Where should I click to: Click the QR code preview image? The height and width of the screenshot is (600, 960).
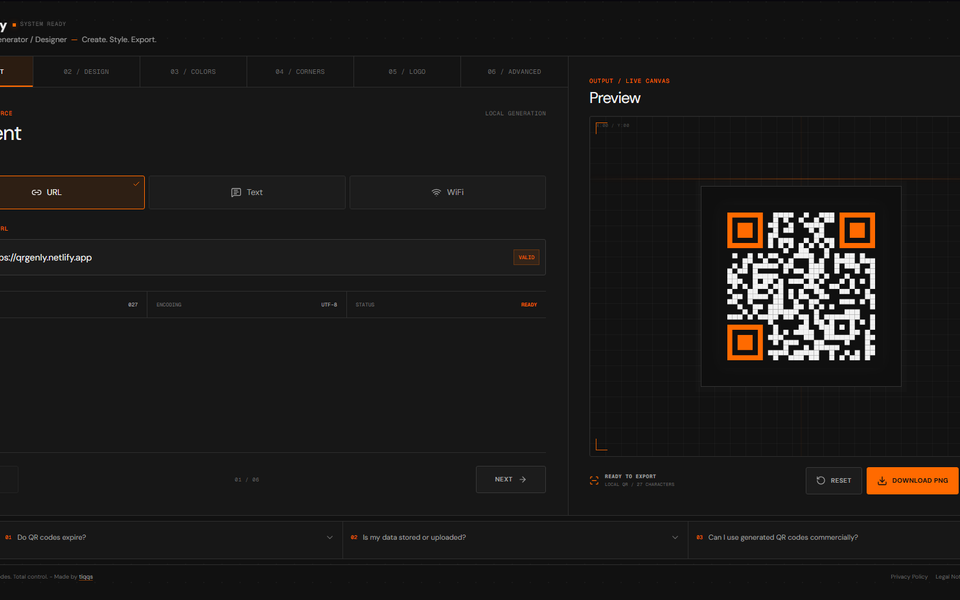[801, 287]
